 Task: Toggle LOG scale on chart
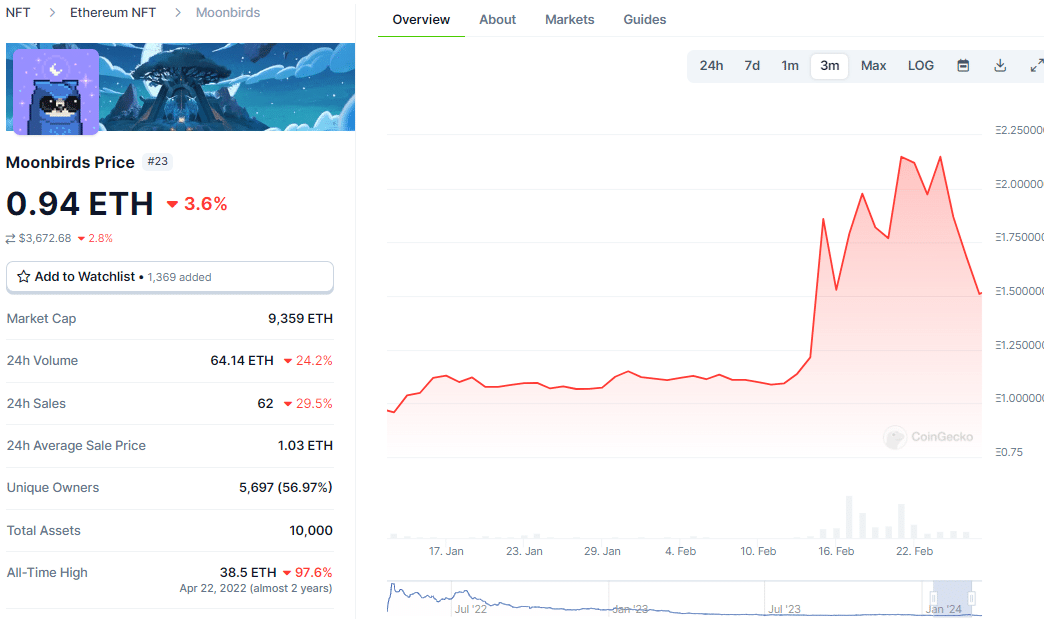pyautogui.click(x=921, y=65)
